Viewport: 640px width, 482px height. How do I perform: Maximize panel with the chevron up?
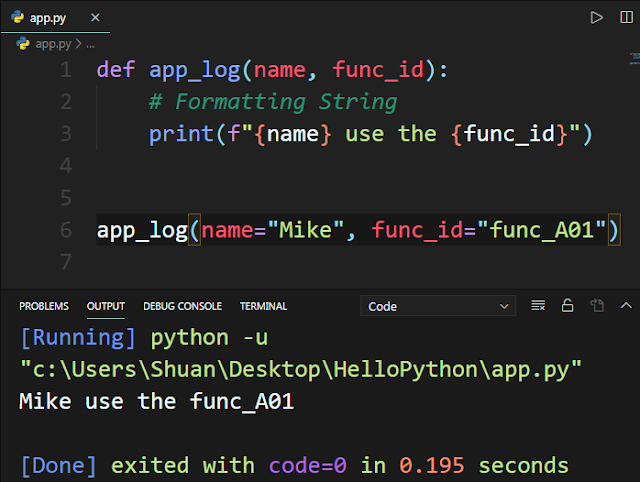tap(626, 305)
